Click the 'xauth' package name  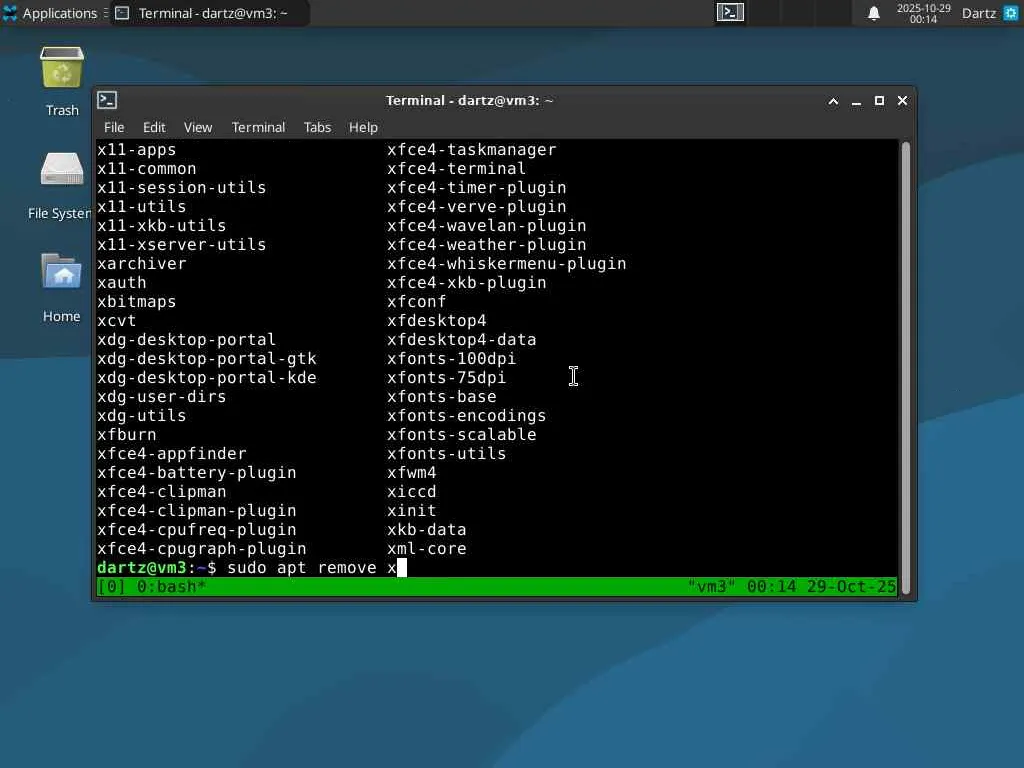pos(121,282)
